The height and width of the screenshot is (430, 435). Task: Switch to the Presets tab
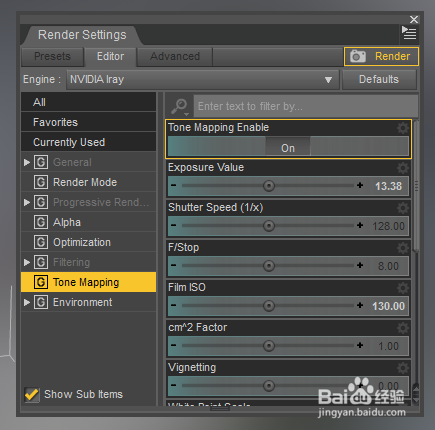52,56
